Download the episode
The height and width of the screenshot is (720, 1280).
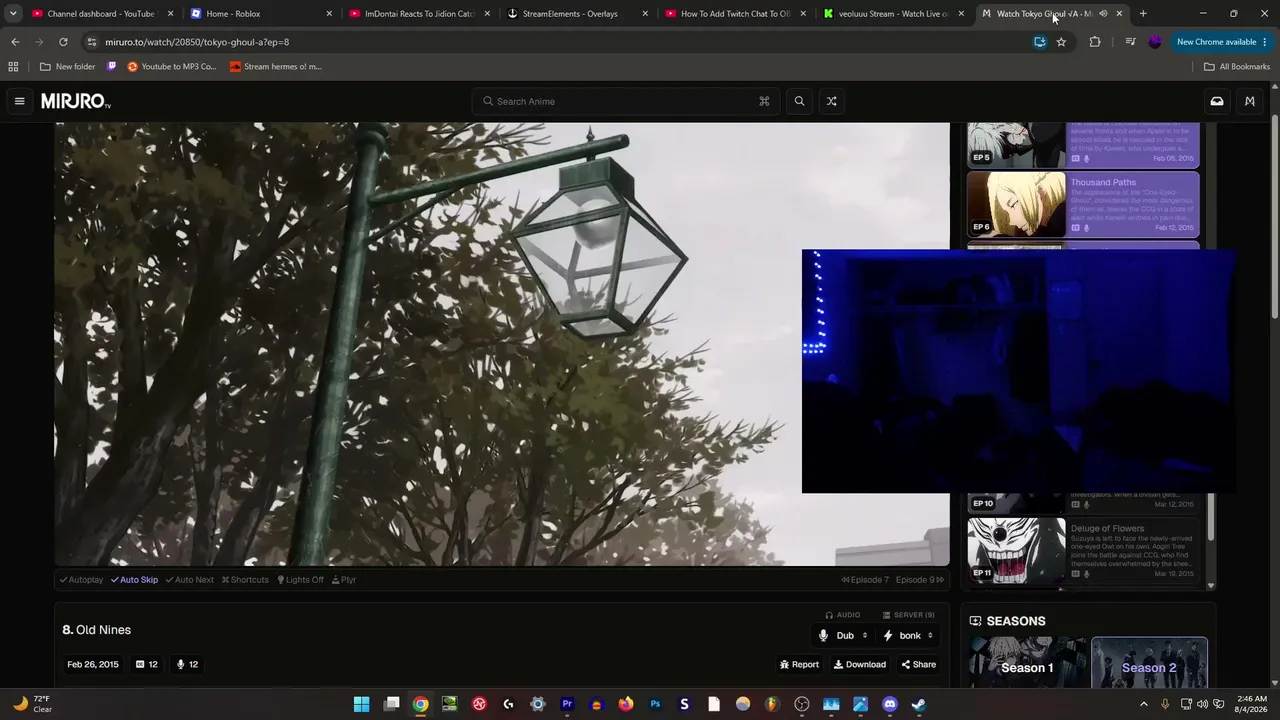click(860, 665)
